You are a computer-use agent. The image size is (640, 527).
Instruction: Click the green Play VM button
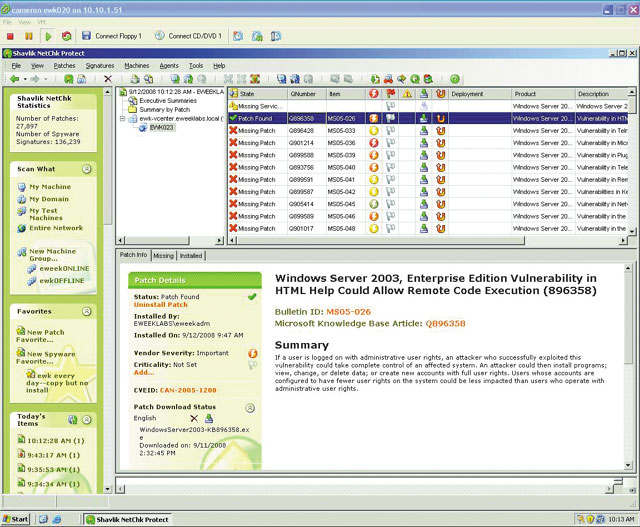[48, 36]
